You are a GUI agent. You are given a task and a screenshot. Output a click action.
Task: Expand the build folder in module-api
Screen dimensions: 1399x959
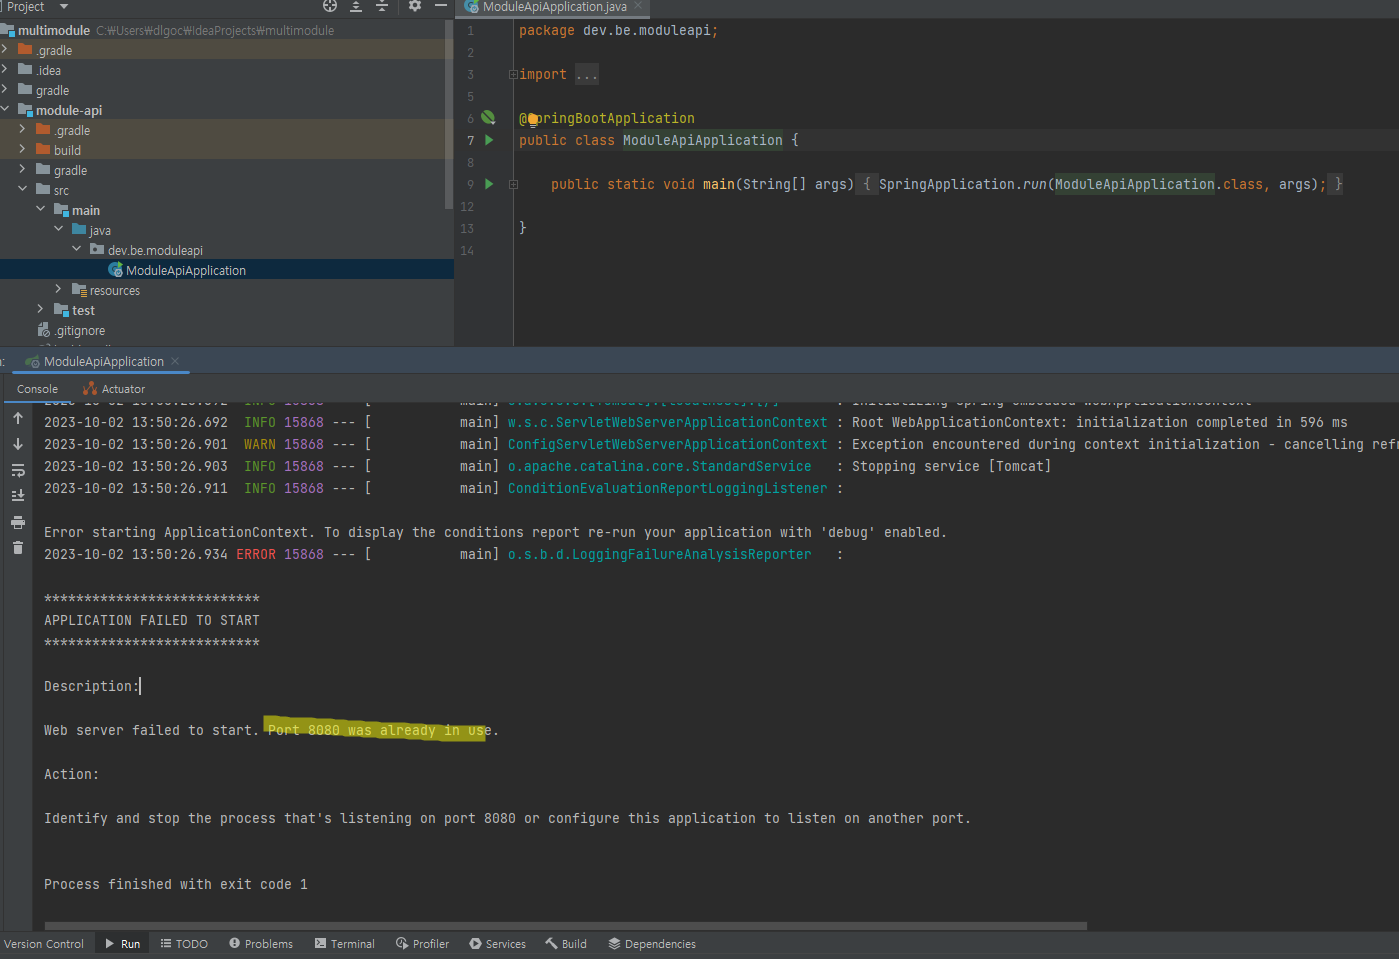23,150
